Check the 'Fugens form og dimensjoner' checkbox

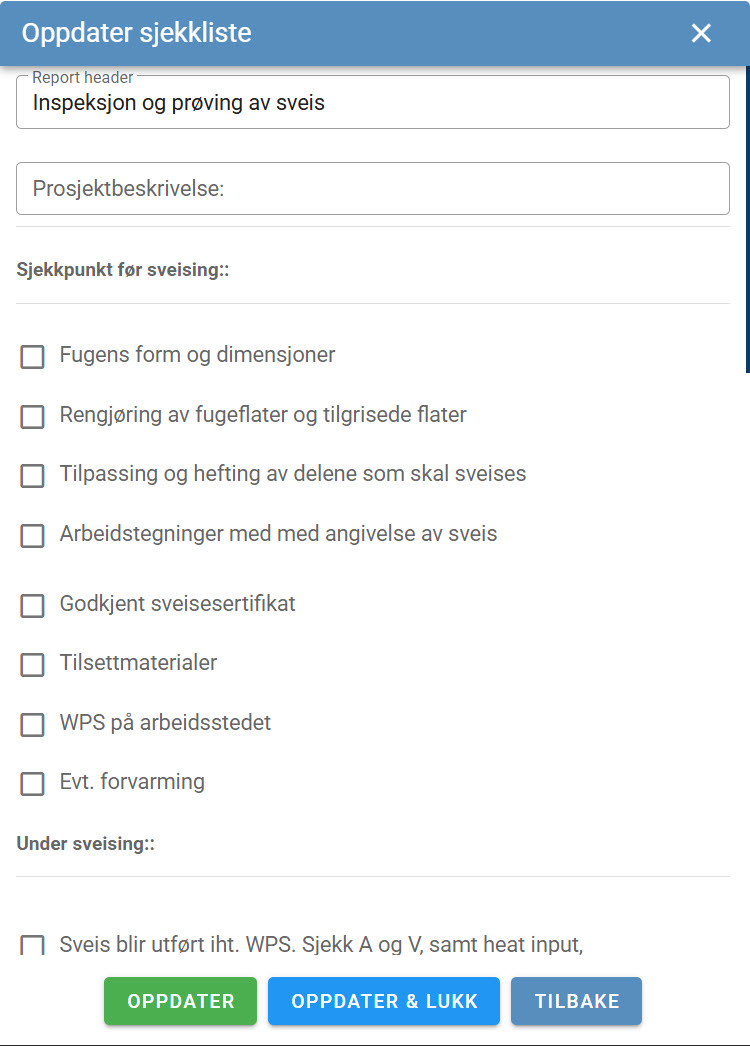[x=31, y=356]
